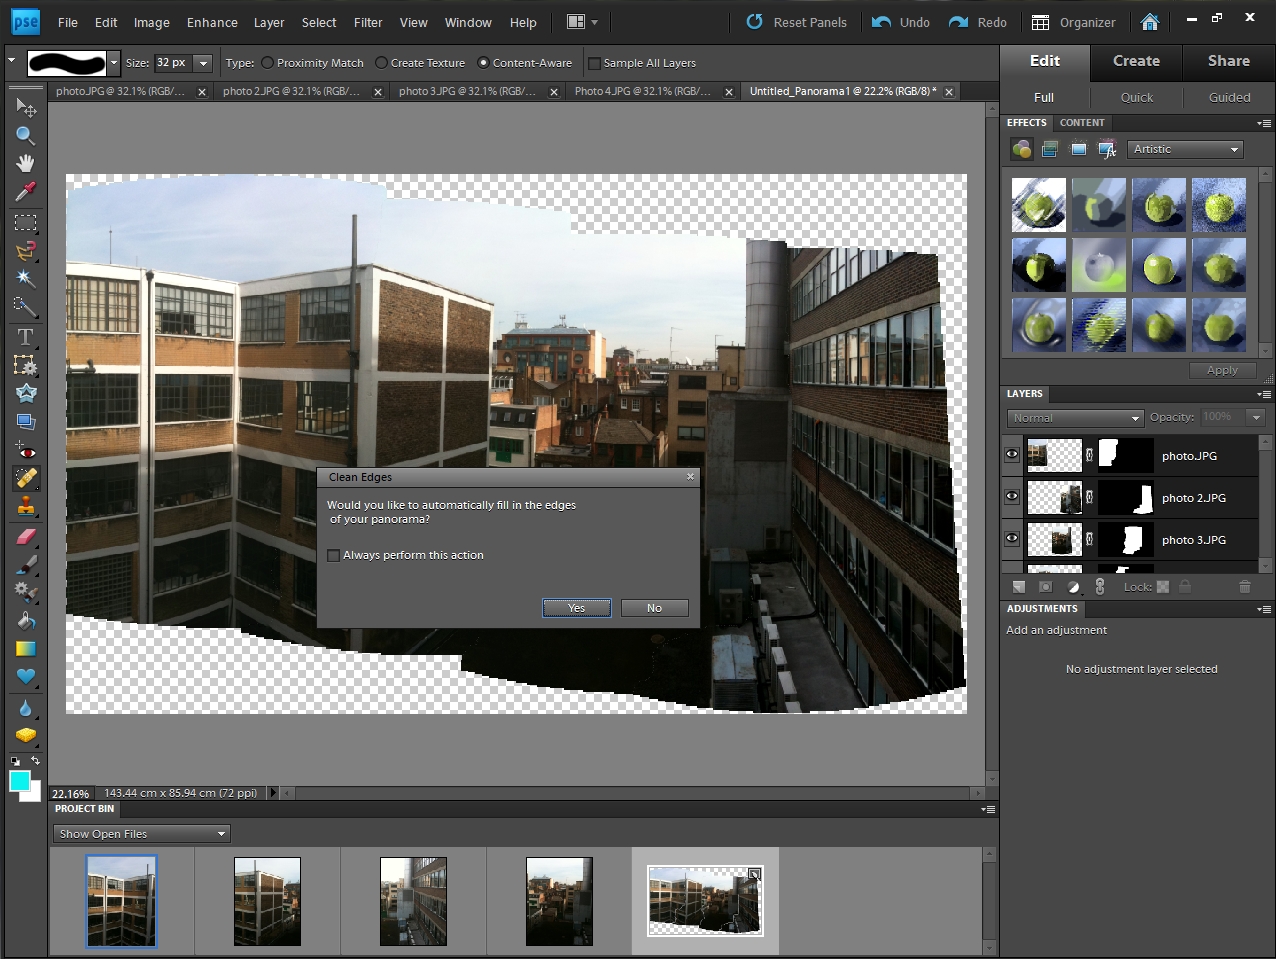The width and height of the screenshot is (1276, 959).
Task: Select Proximity Match radio button
Action: [268, 63]
